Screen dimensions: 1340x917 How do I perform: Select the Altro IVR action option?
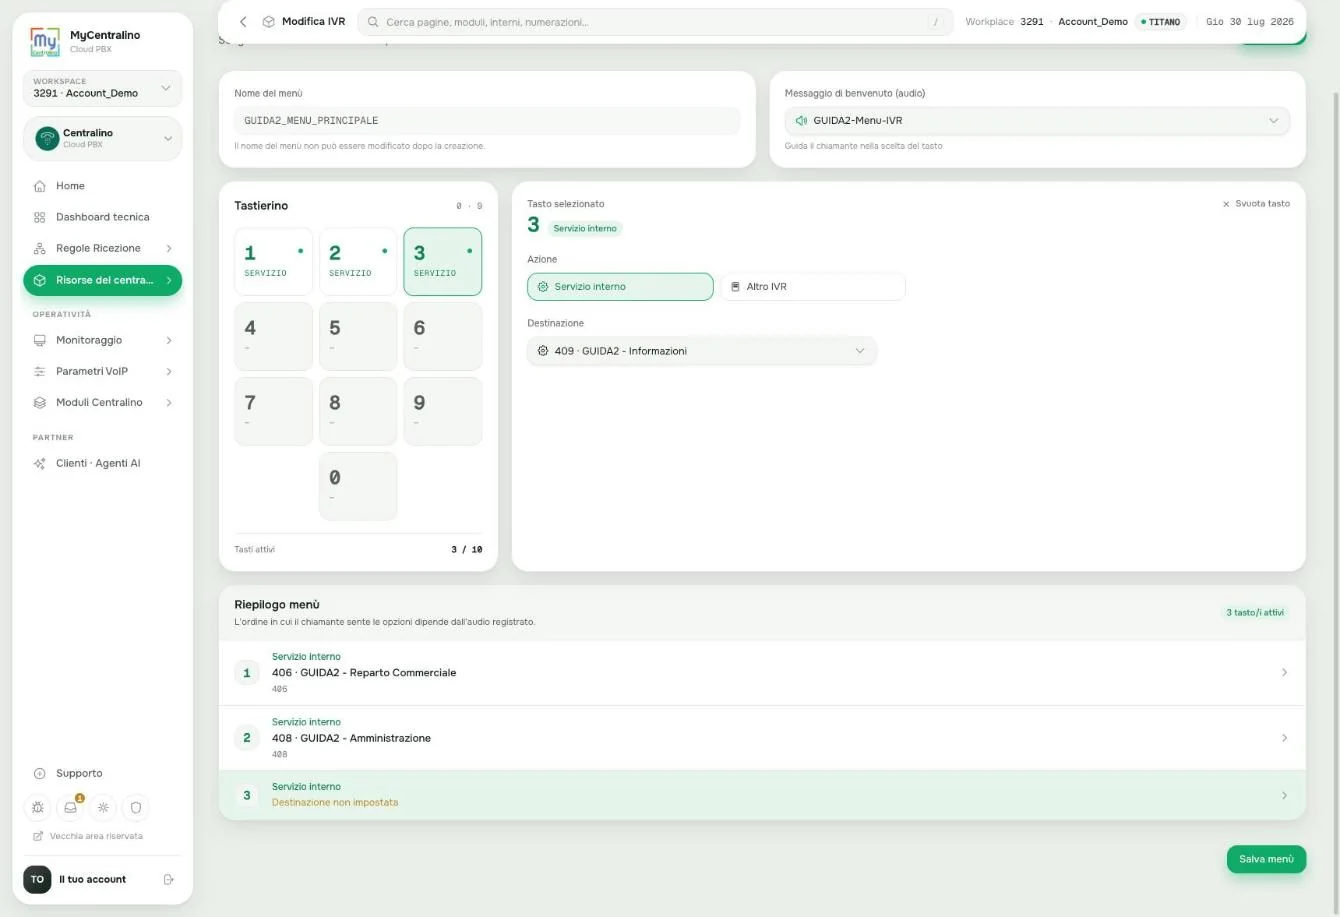pyautogui.click(x=813, y=287)
